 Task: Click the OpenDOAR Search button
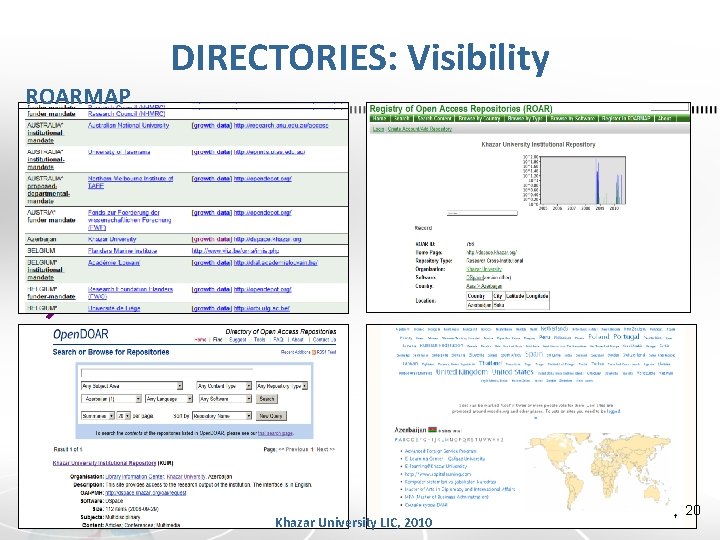(267, 399)
